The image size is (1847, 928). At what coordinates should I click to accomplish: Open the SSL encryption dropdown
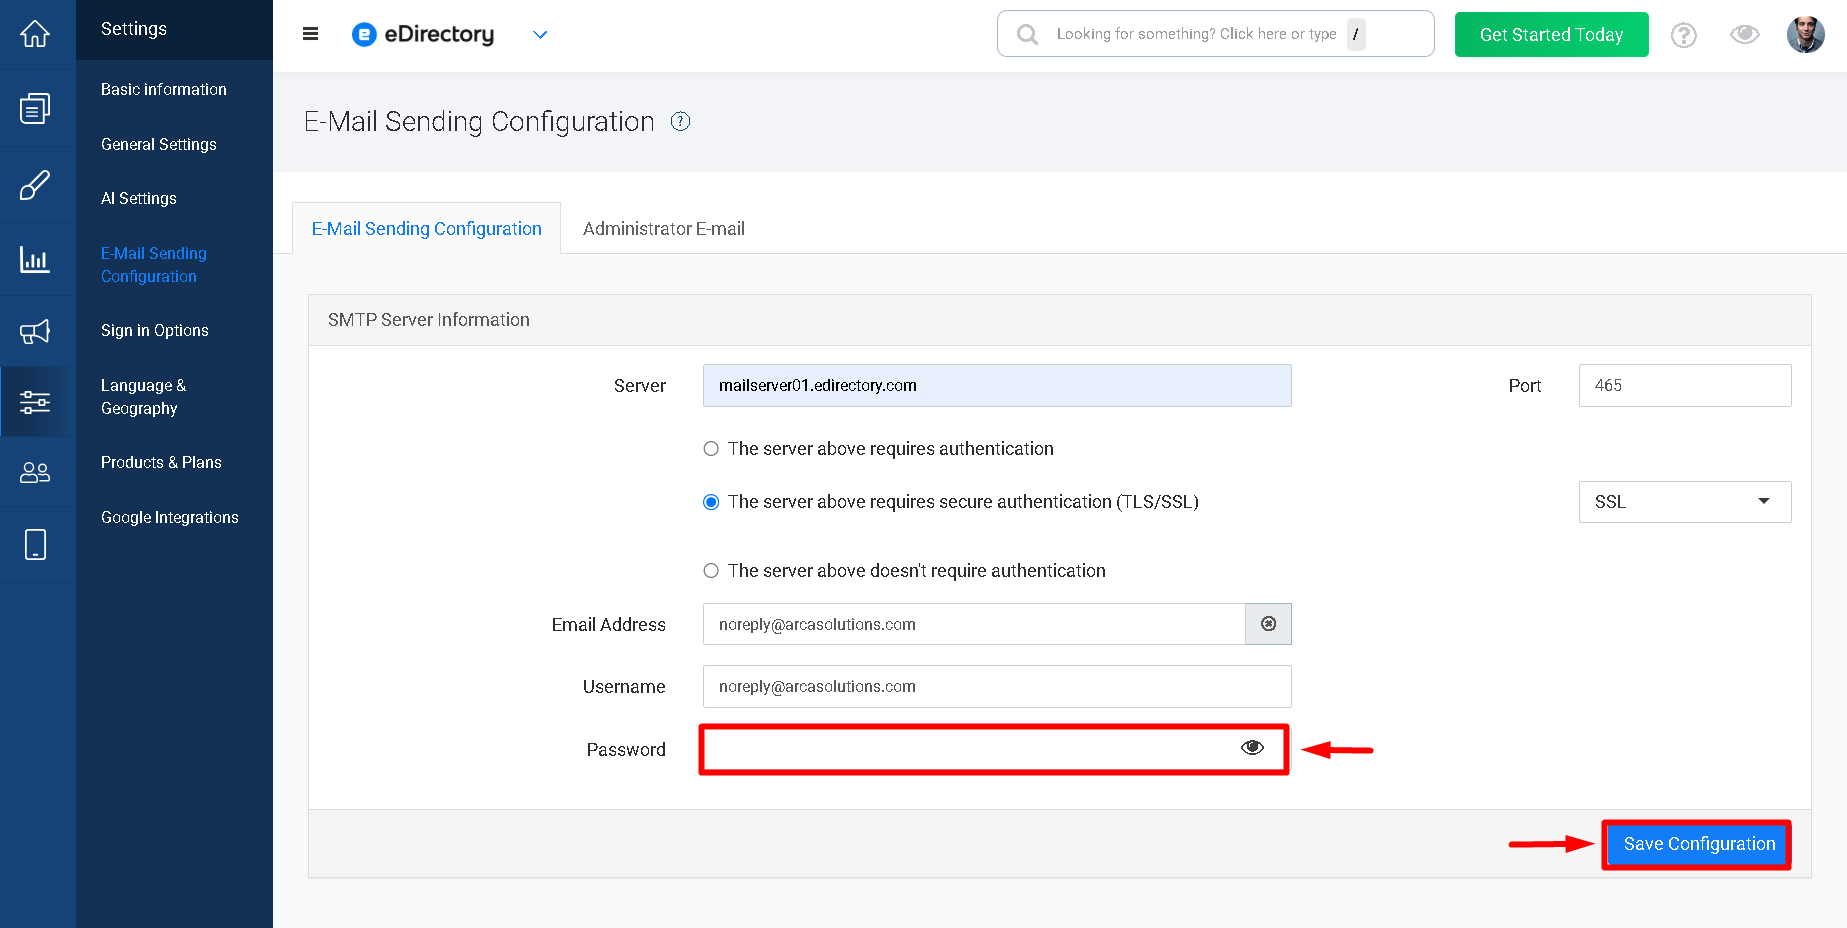click(x=1685, y=502)
